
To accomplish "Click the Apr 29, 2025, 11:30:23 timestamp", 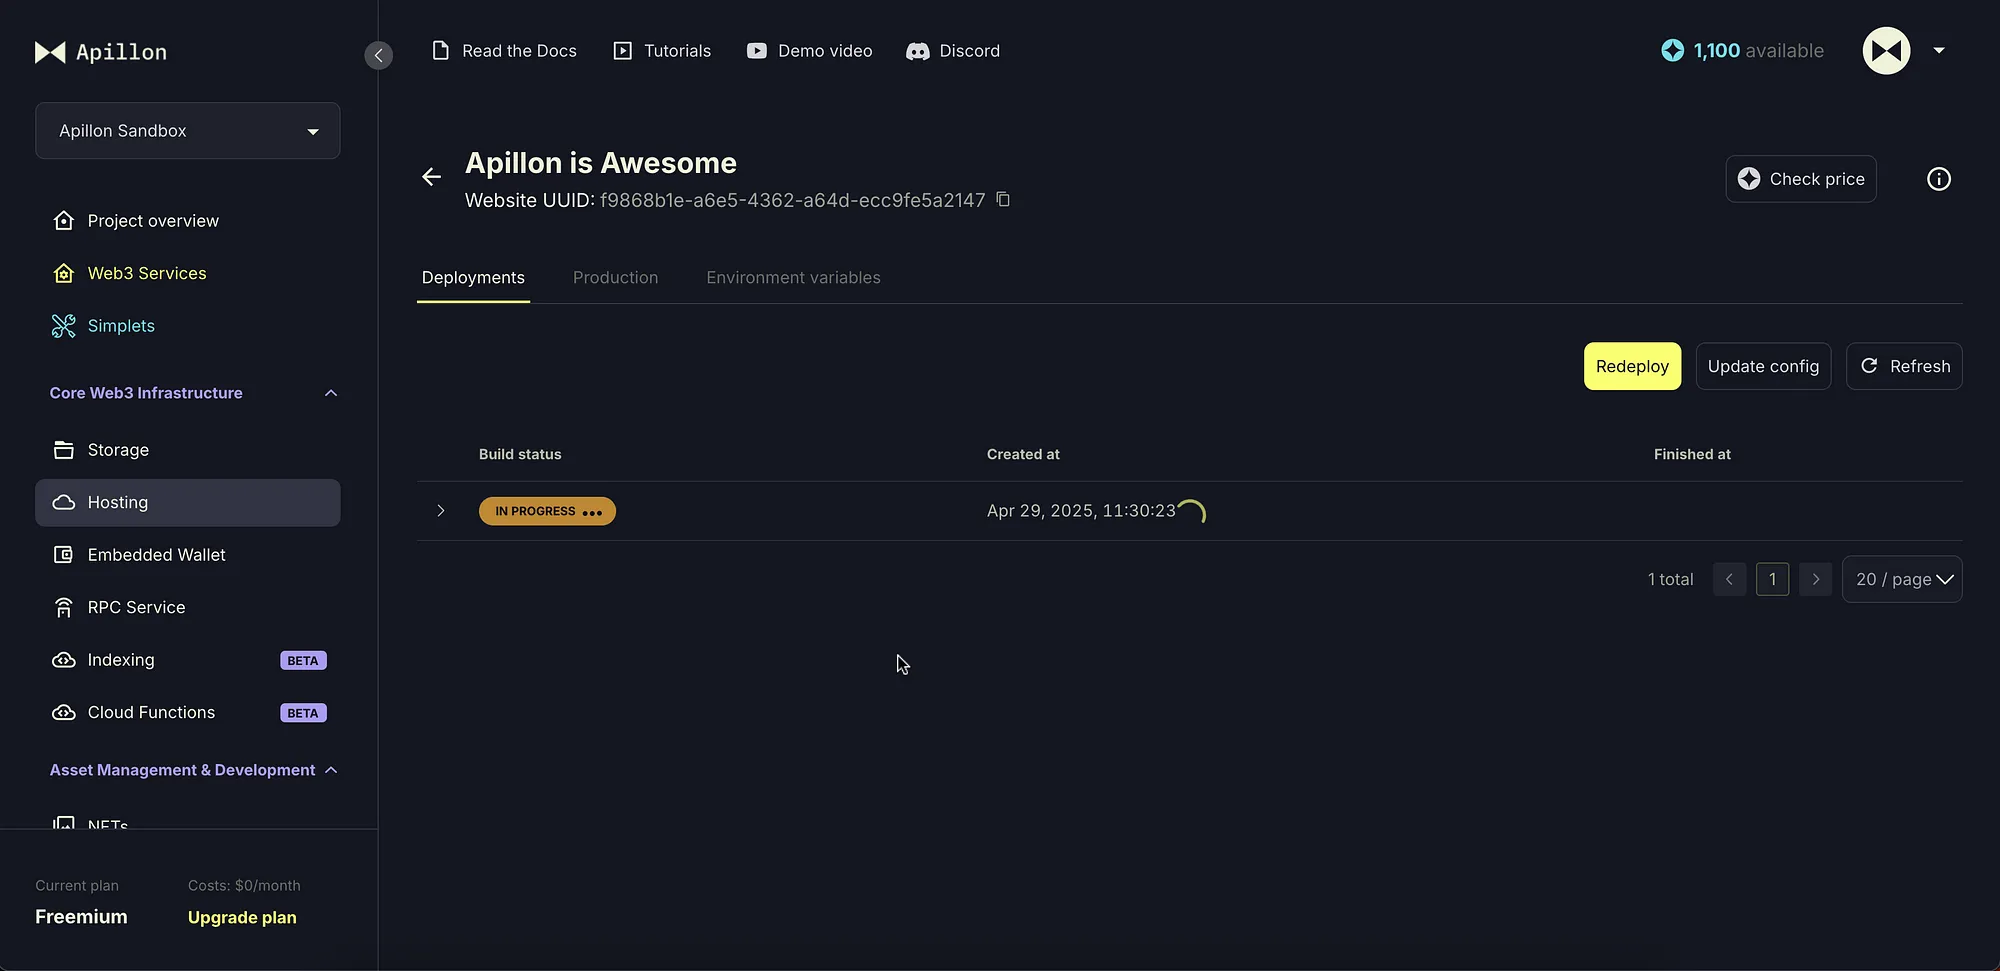I will 1081,511.
